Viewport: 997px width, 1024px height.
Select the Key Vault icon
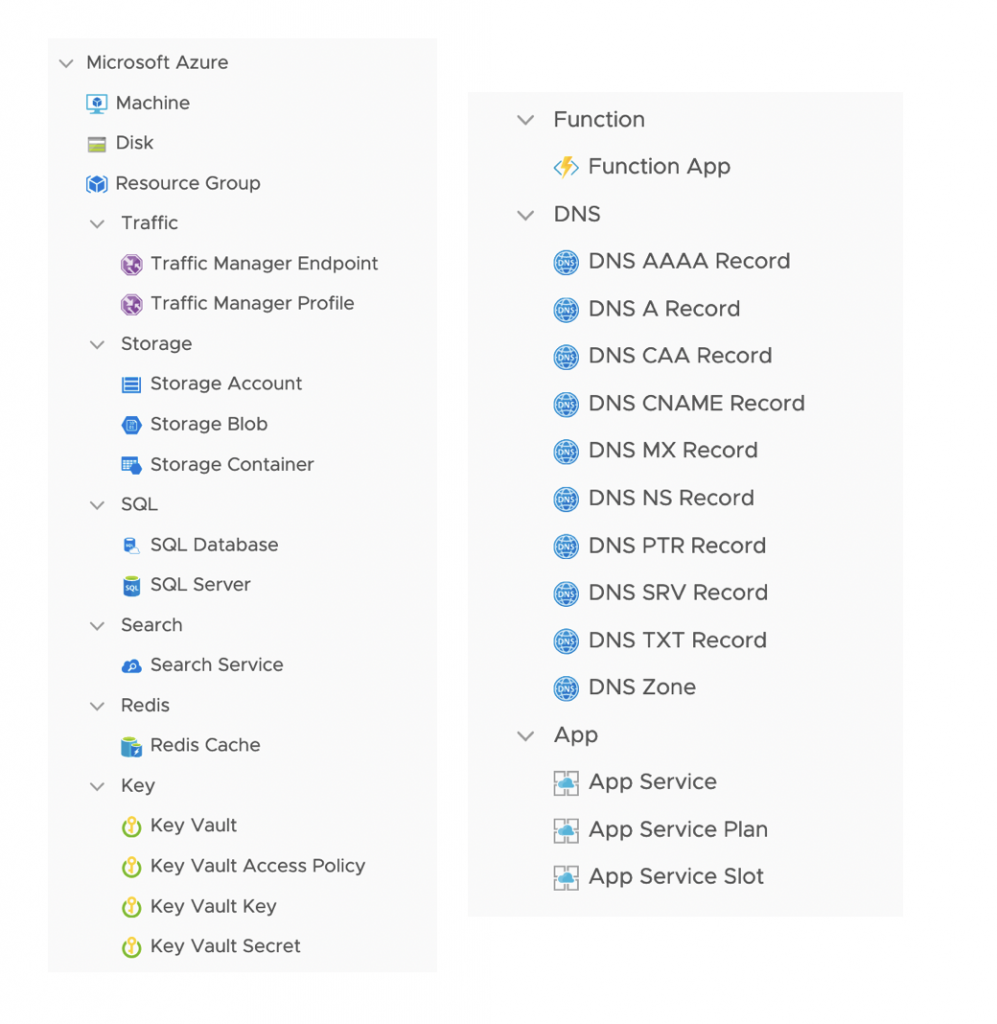tap(131, 825)
